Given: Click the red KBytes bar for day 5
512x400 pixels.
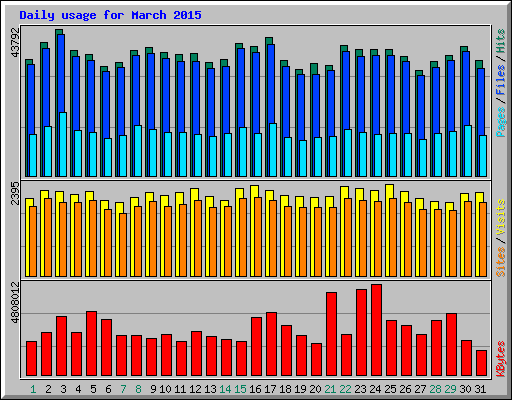Looking at the screenshot, I should coord(91,344).
